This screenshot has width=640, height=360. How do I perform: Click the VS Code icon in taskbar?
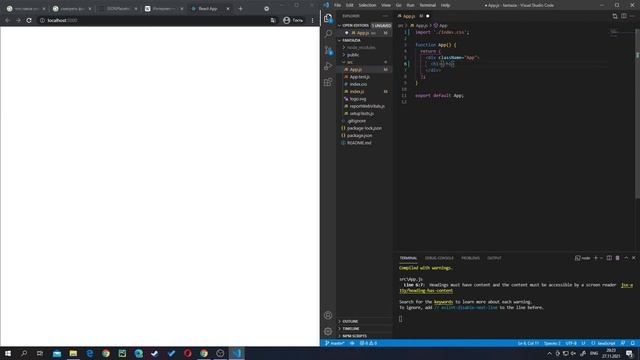click(x=237, y=353)
